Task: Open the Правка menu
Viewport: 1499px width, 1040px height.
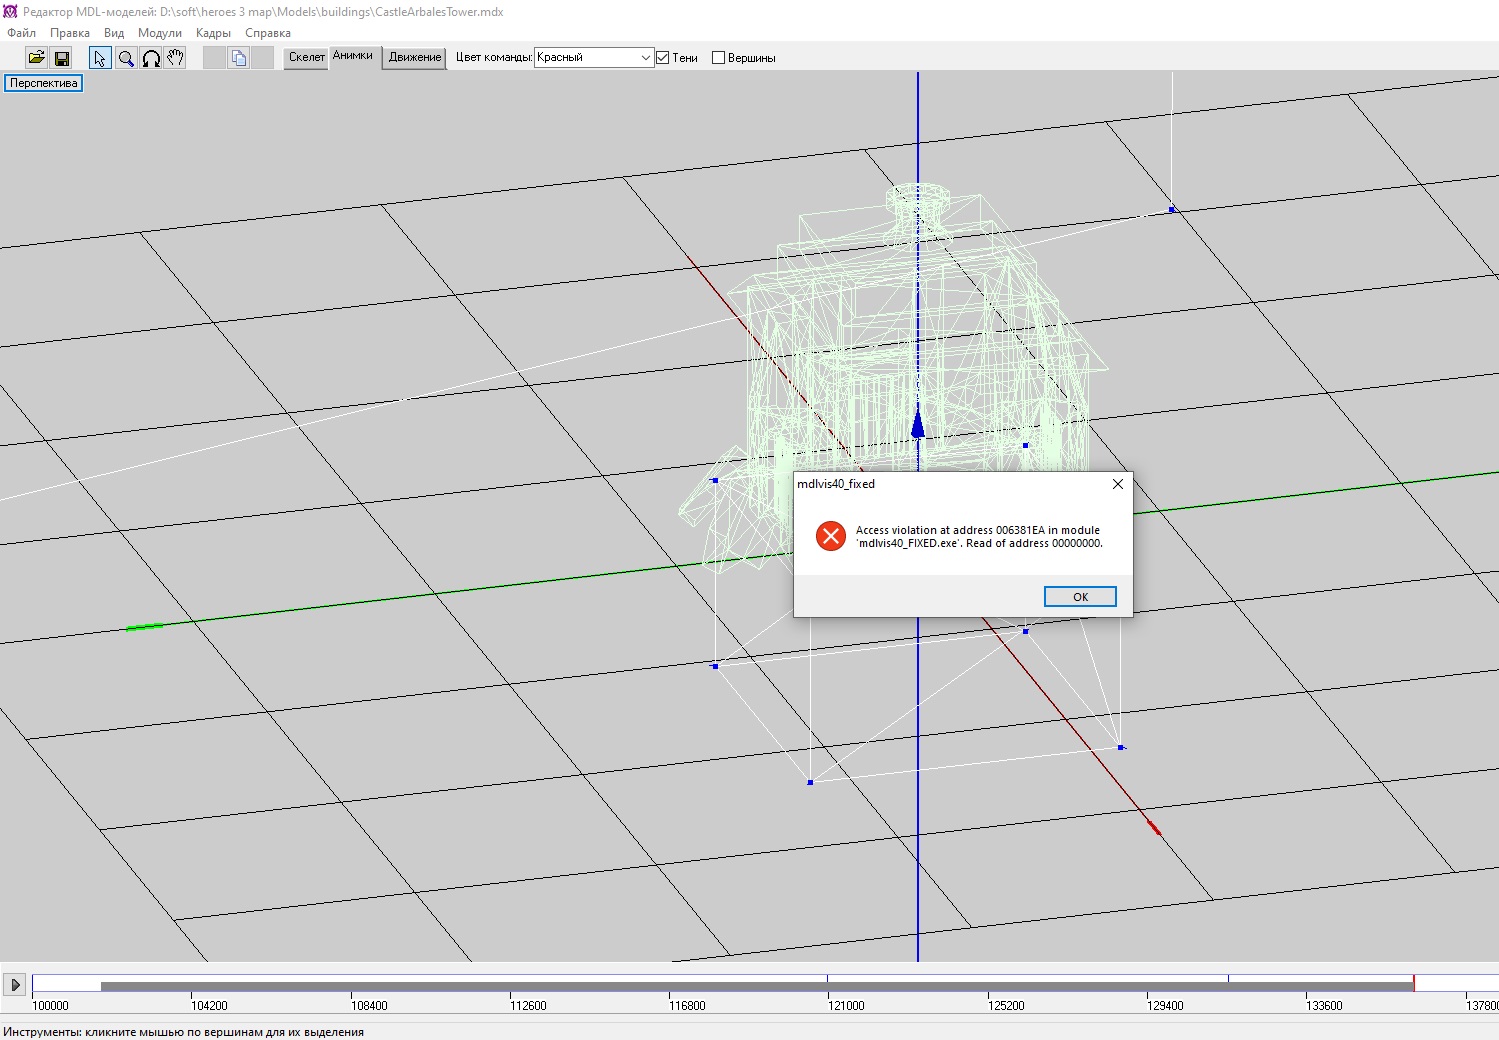Action: click(x=70, y=33)
